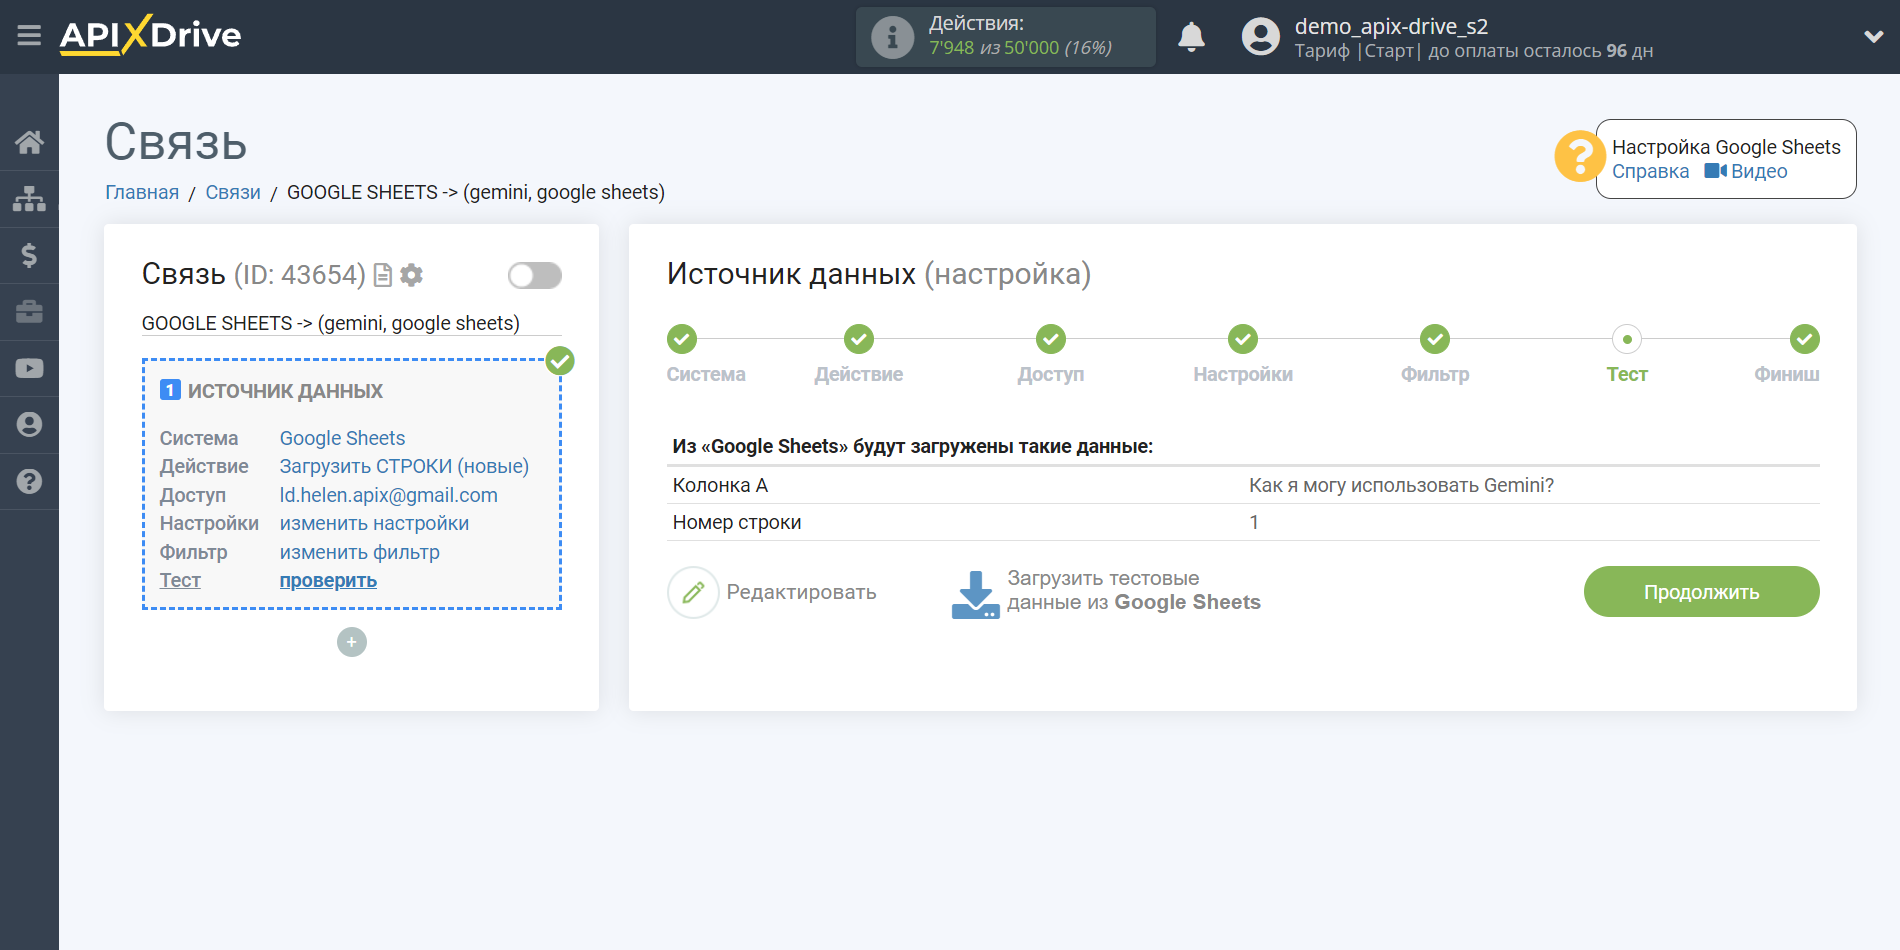The height and width of the screenshot is (950, 1900).
Task: Click the user avatar icon
Action: [x=1260, y=37]
